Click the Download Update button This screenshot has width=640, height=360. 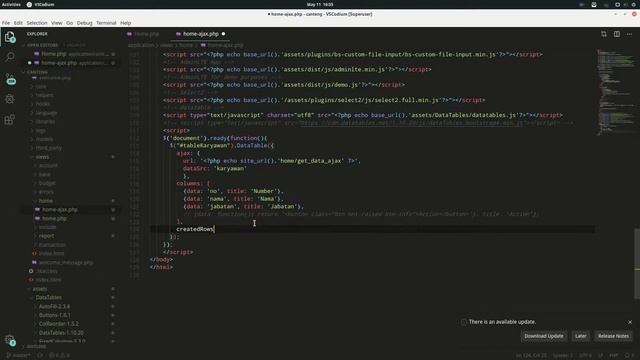tap(544, 336)
